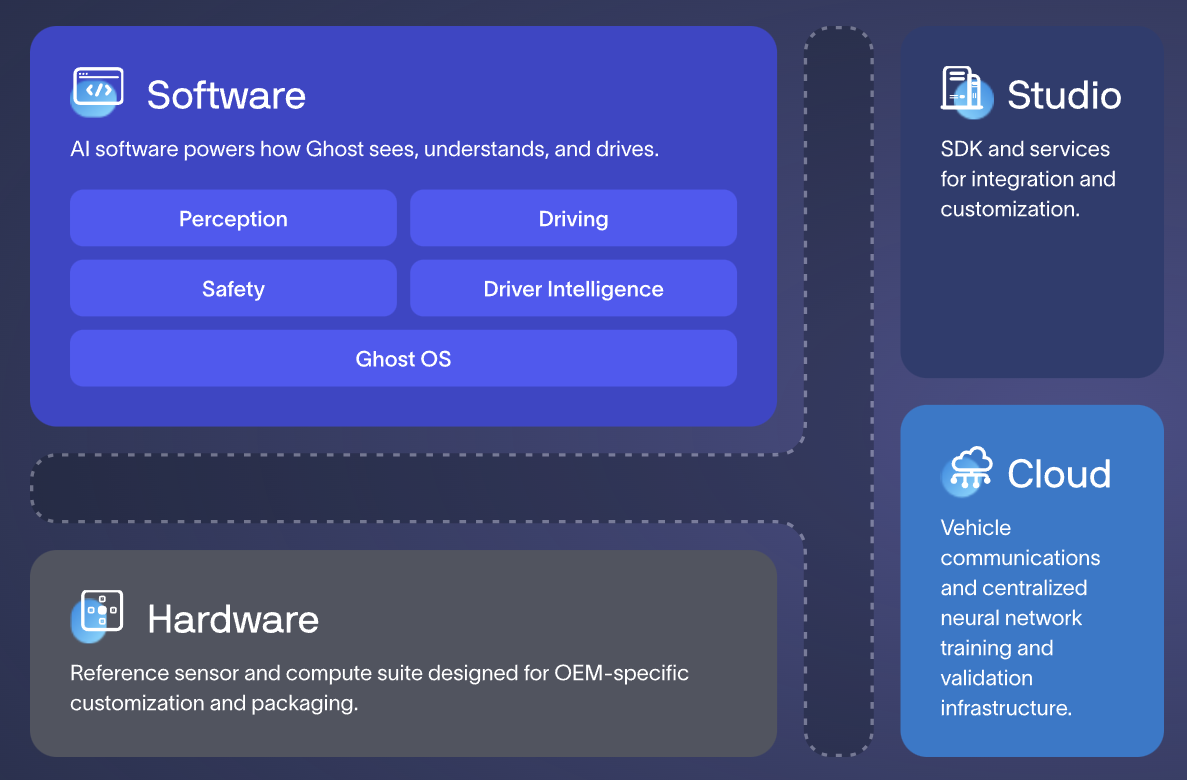Open the Safety module
The width and height of the screenshot is (1187, 780).
click(x=233, y=289)
